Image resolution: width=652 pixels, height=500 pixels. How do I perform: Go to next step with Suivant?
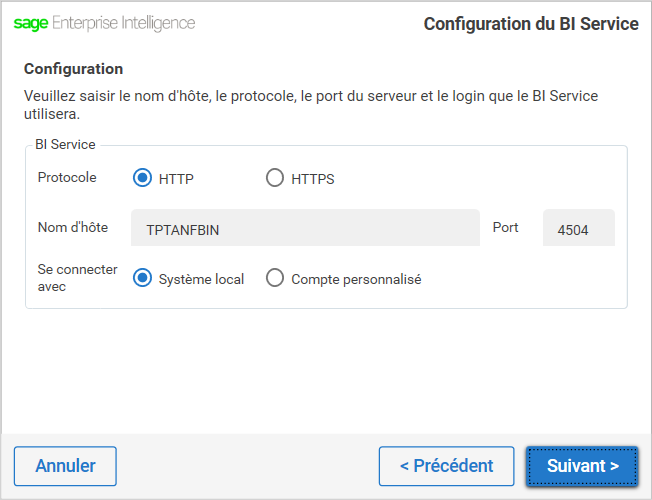pyautogui.click(x=582, y=466)
